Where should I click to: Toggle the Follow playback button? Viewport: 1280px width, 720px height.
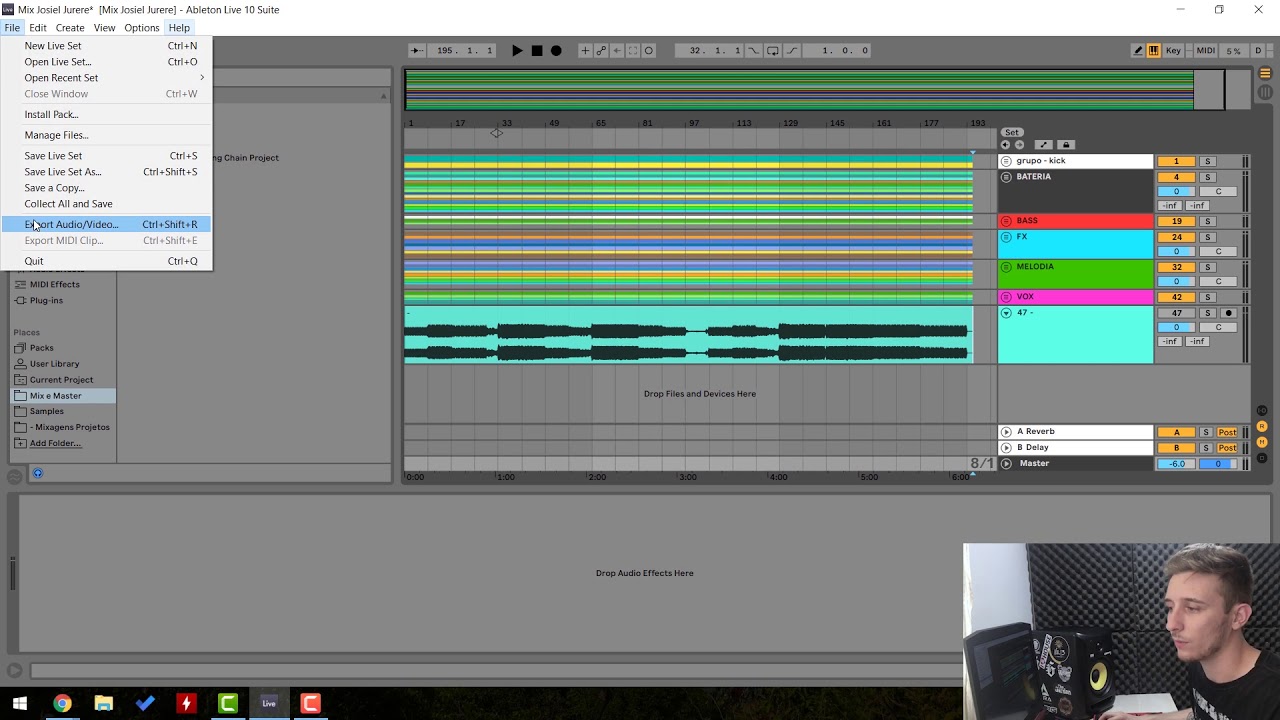416,50
